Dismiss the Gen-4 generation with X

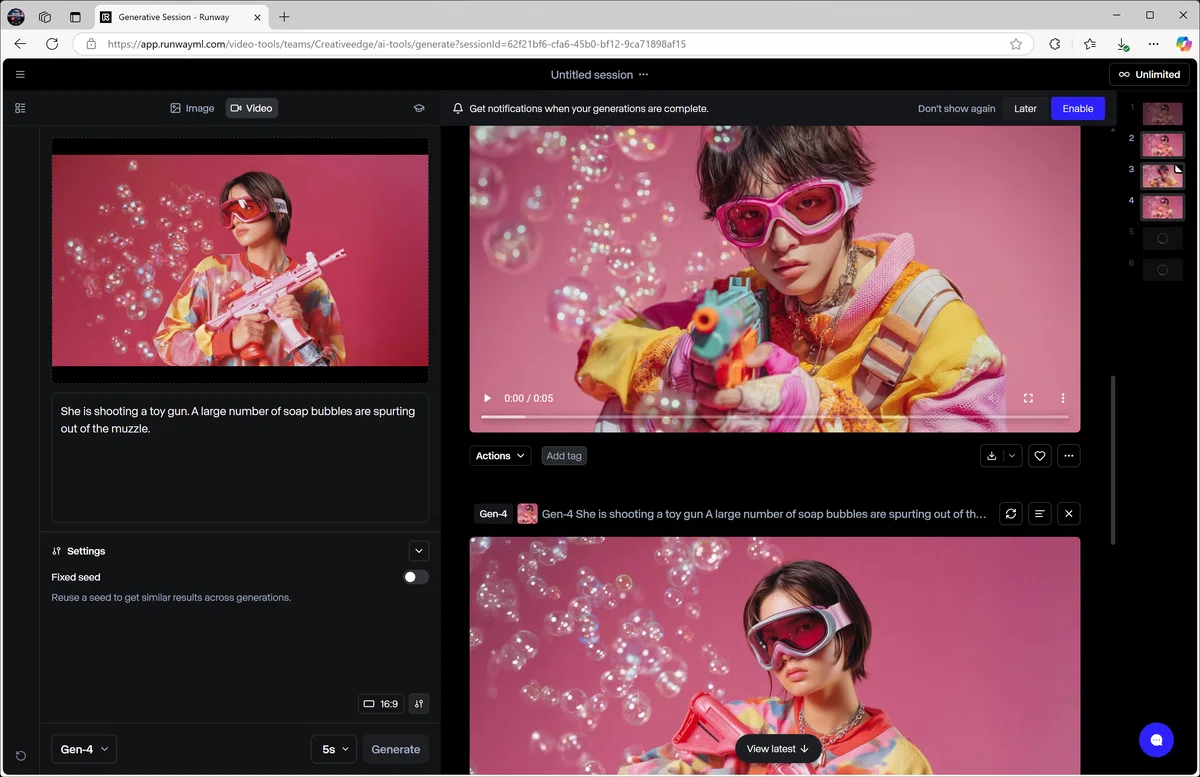[x=1069, y=514]
